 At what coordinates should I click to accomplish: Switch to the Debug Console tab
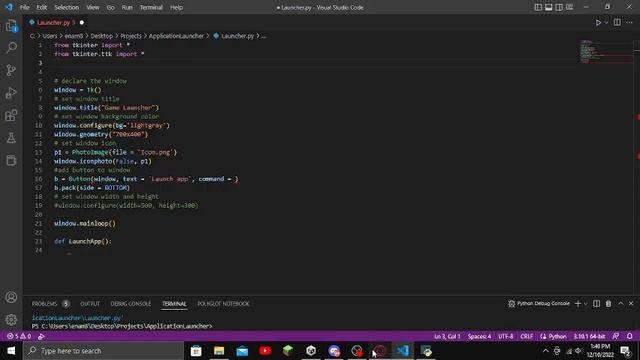pos(131,304)
